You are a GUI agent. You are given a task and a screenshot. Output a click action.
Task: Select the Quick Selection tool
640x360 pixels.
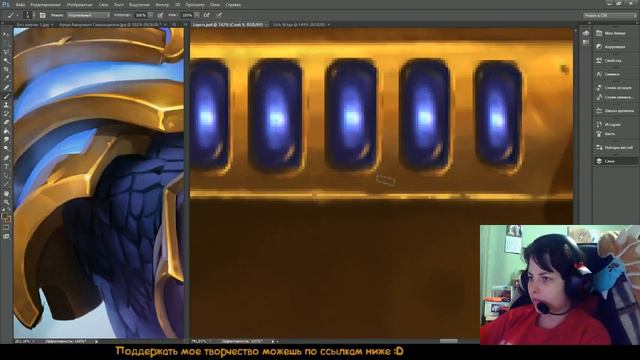tap(6, 60)
